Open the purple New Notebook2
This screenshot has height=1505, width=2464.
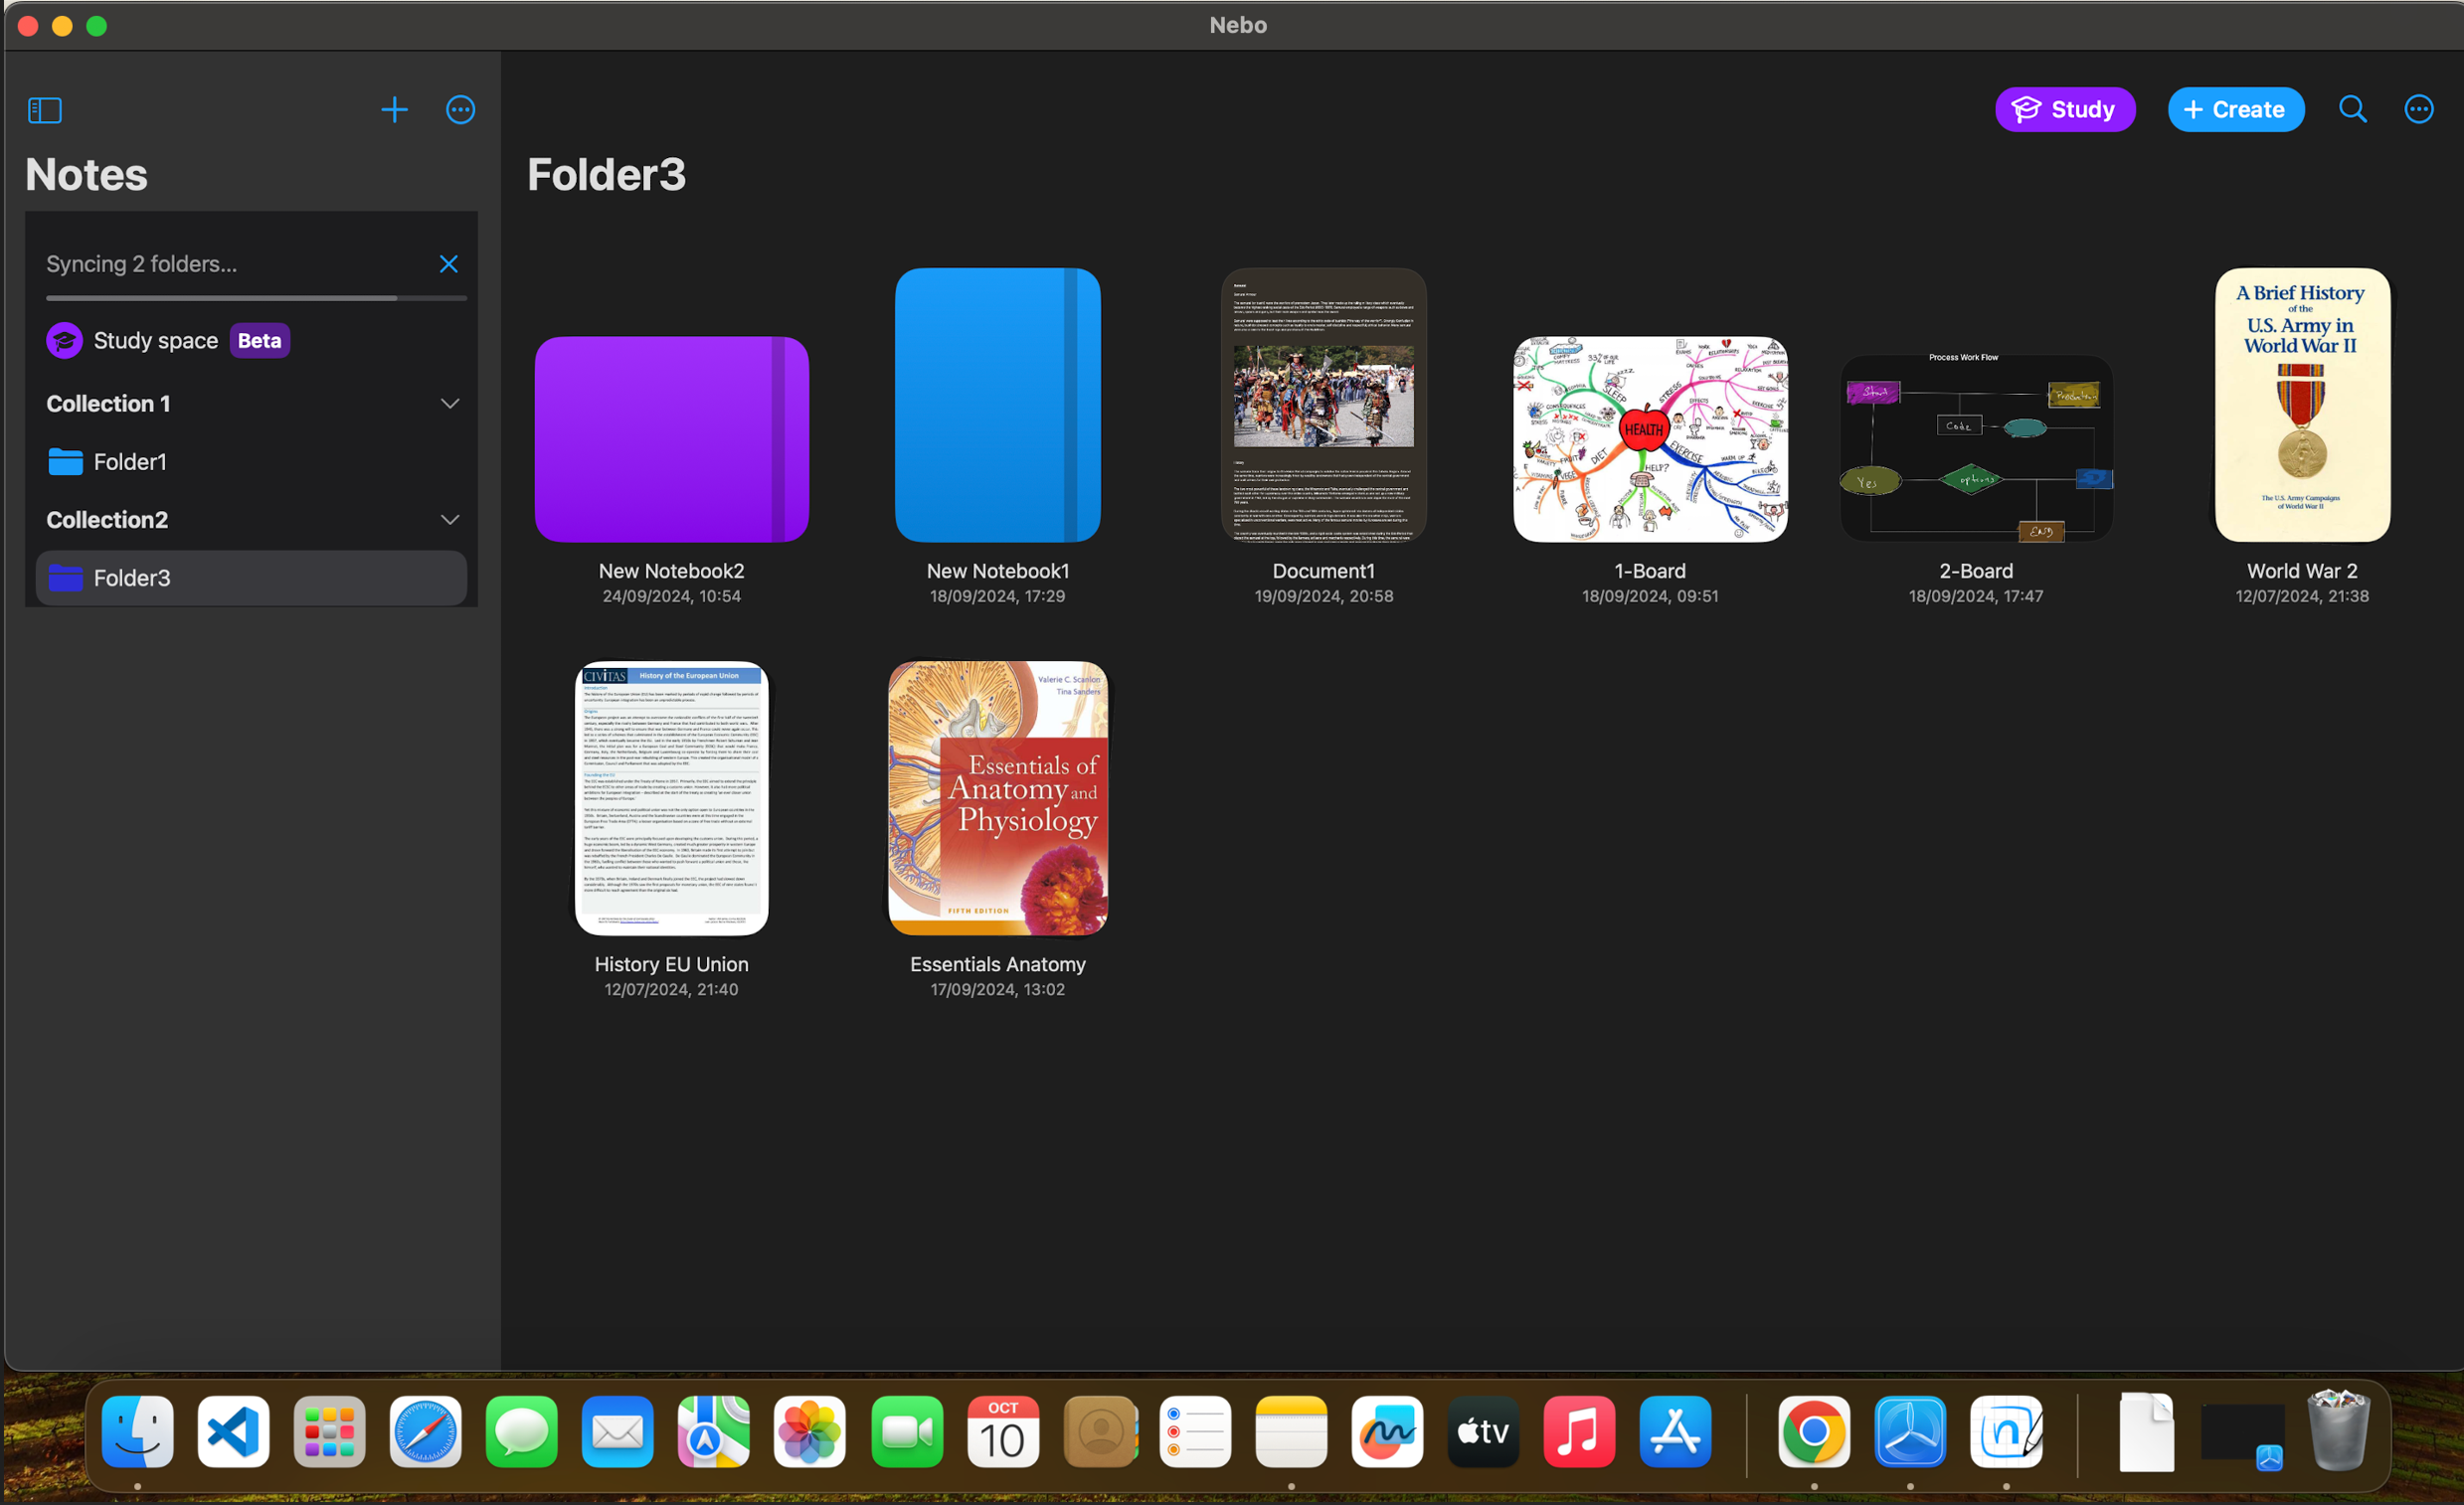[x=671, y=439]
